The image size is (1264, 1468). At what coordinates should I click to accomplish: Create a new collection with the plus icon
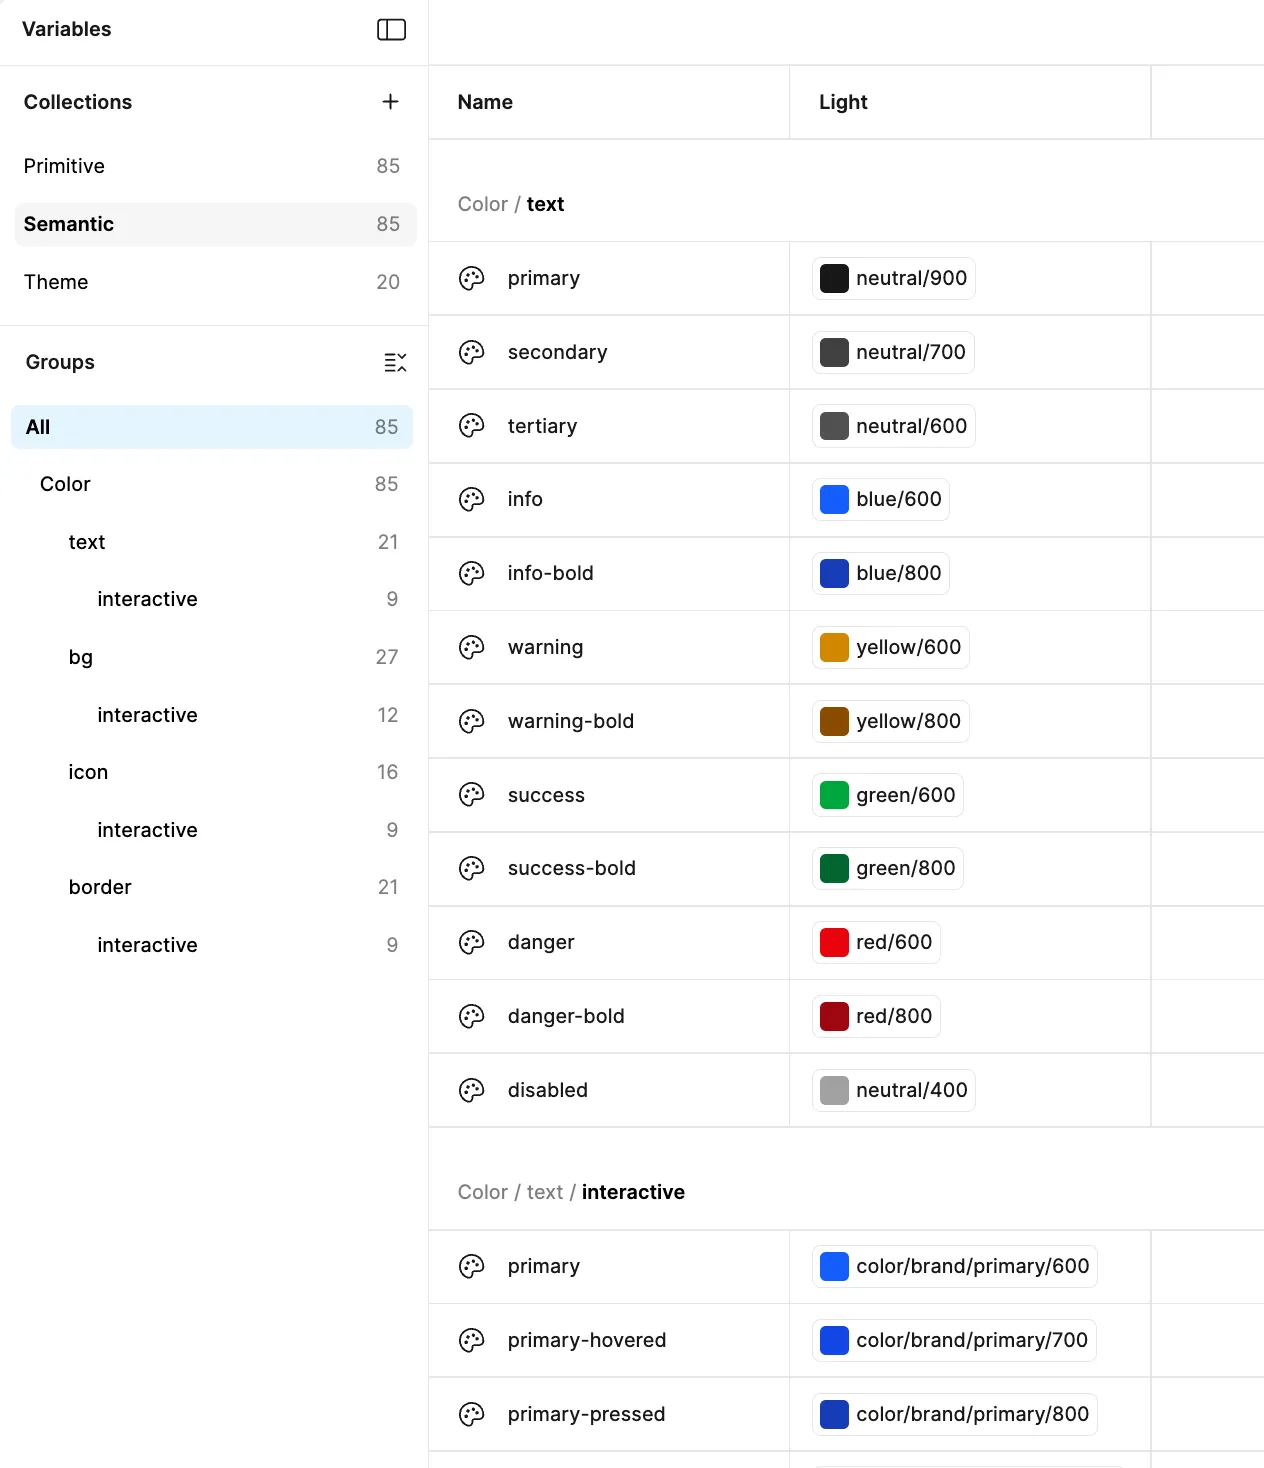(x=390, y=101)
